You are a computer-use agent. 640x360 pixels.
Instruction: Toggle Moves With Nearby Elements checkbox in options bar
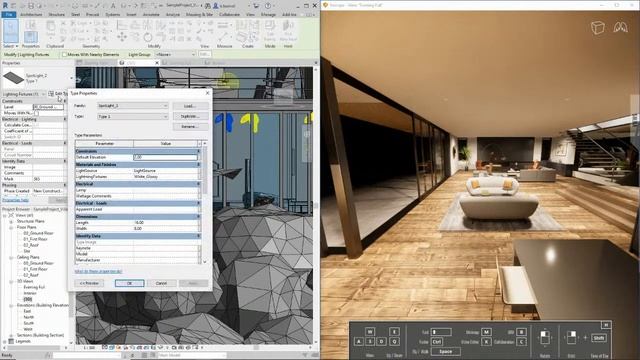click(x=64, y=54)
